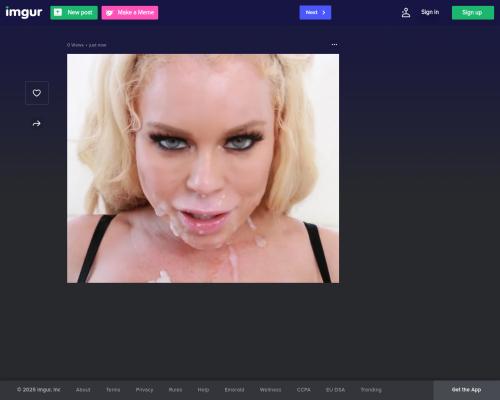500x400 pixels.
Task: Click the views and time text
Action: 86,45
